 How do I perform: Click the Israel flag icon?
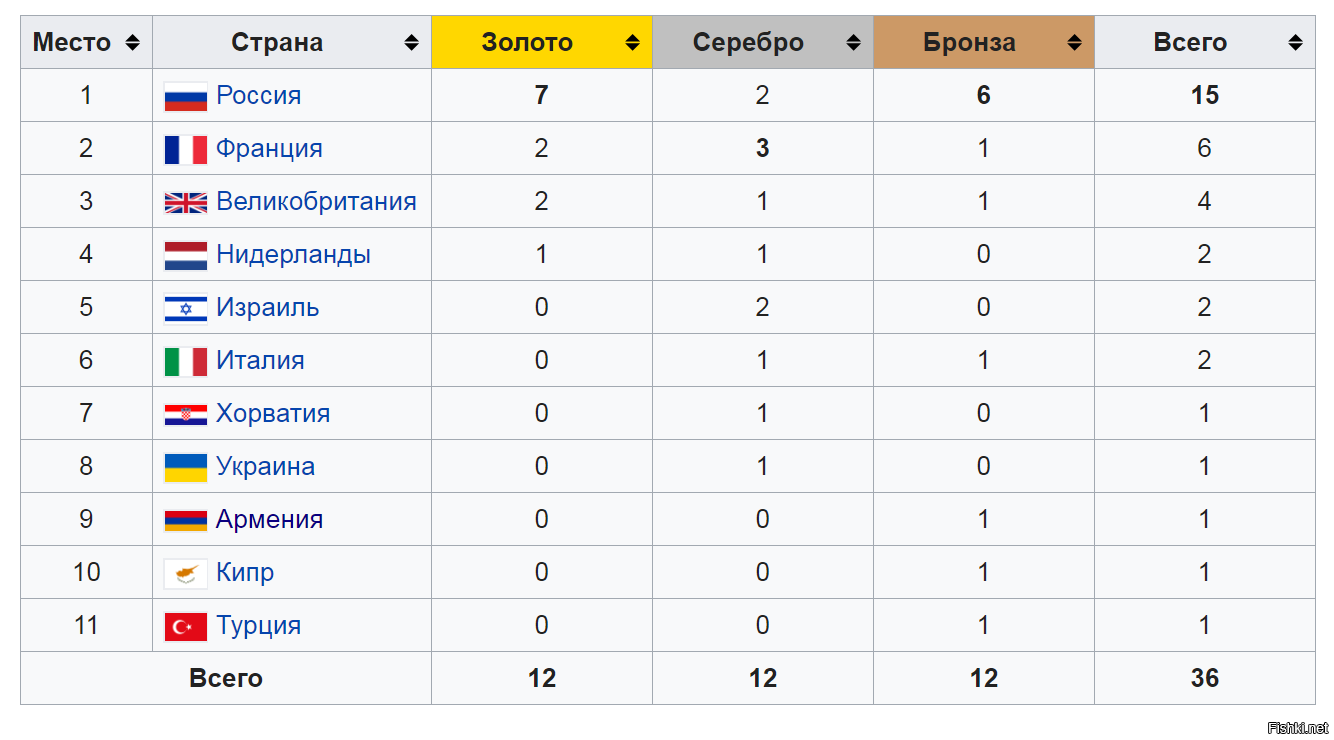coord(186,308)
